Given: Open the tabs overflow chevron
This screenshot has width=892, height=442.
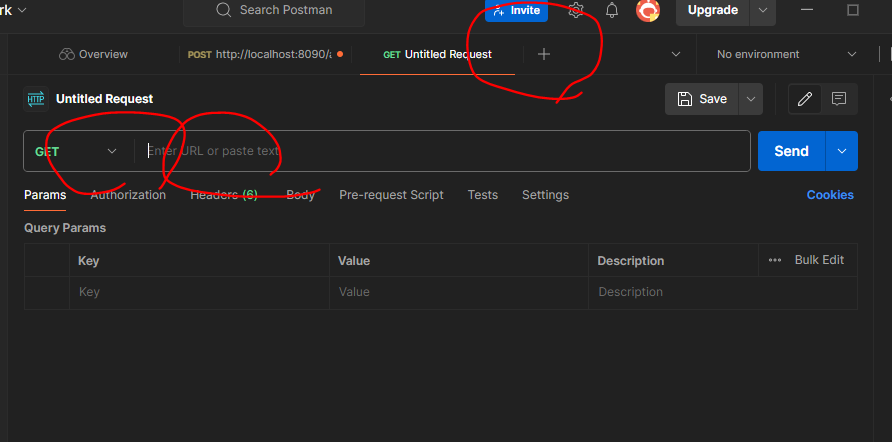Looking at the screenshot, I should click(x=676, y=54).
